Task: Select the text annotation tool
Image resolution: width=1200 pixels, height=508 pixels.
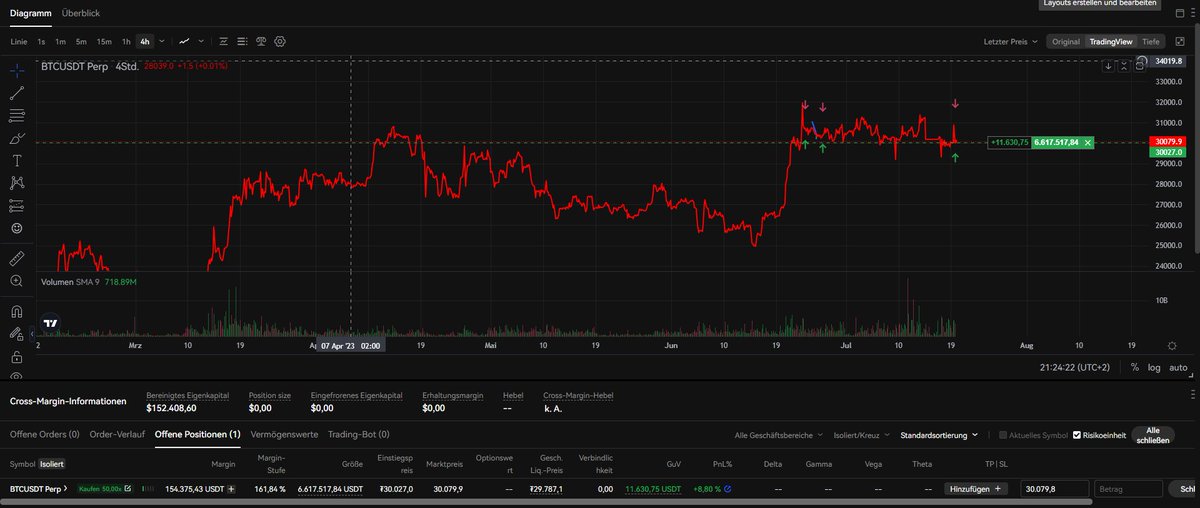Action: [x=17, y=160]
